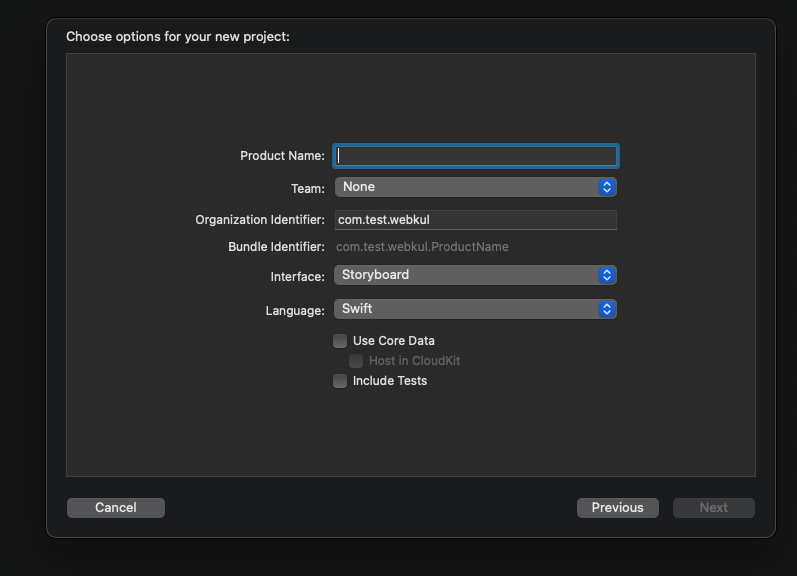Viewport: 797px width, 576px height.
Task: Enable the Use Core Data checkbox
Action: click(340, 341)
